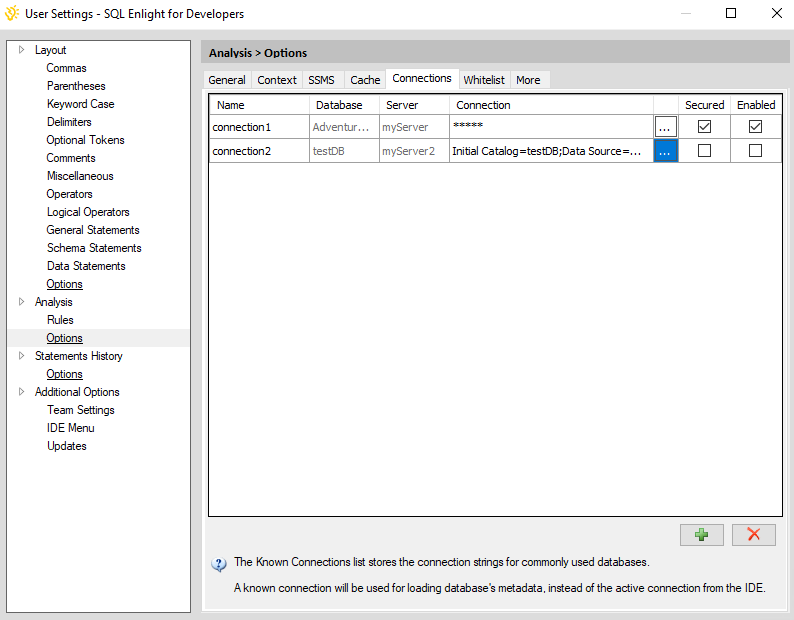Click the red X delete connection button
This screenshot has width=794, height=620.
753,535
